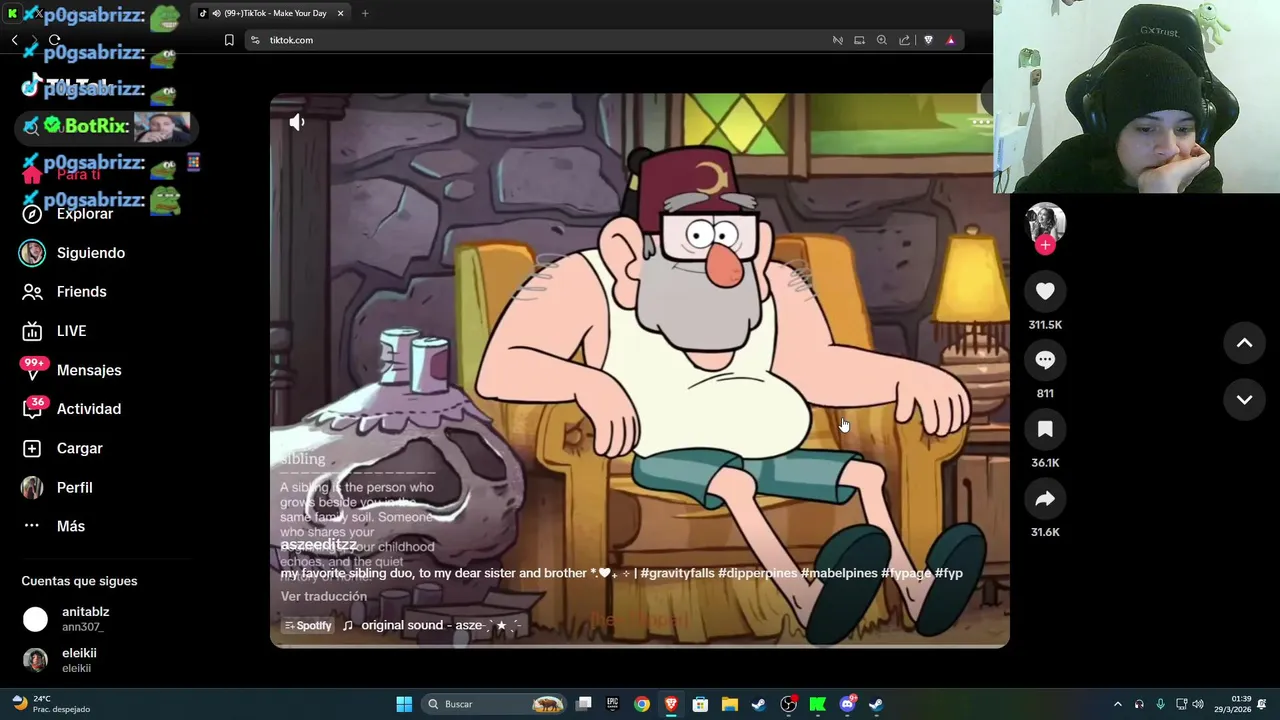The image size is (1280, 720).
Task: Open the #mabelpines hashtag
Action: click(839, 573)
